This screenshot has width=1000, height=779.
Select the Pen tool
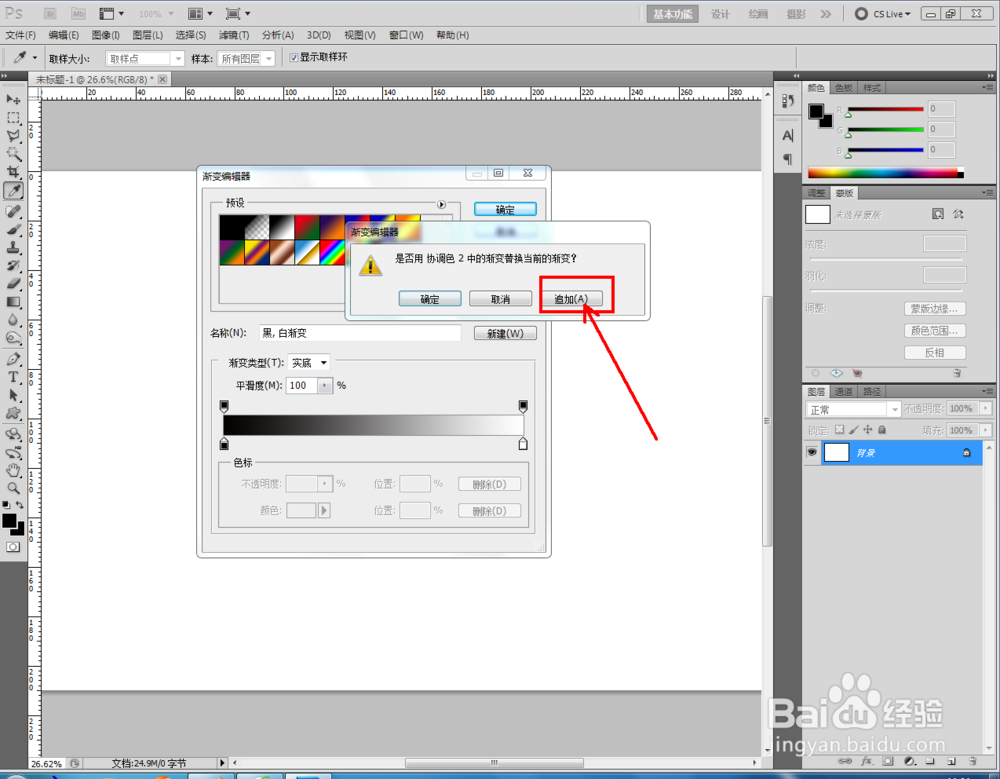point(13,359)
